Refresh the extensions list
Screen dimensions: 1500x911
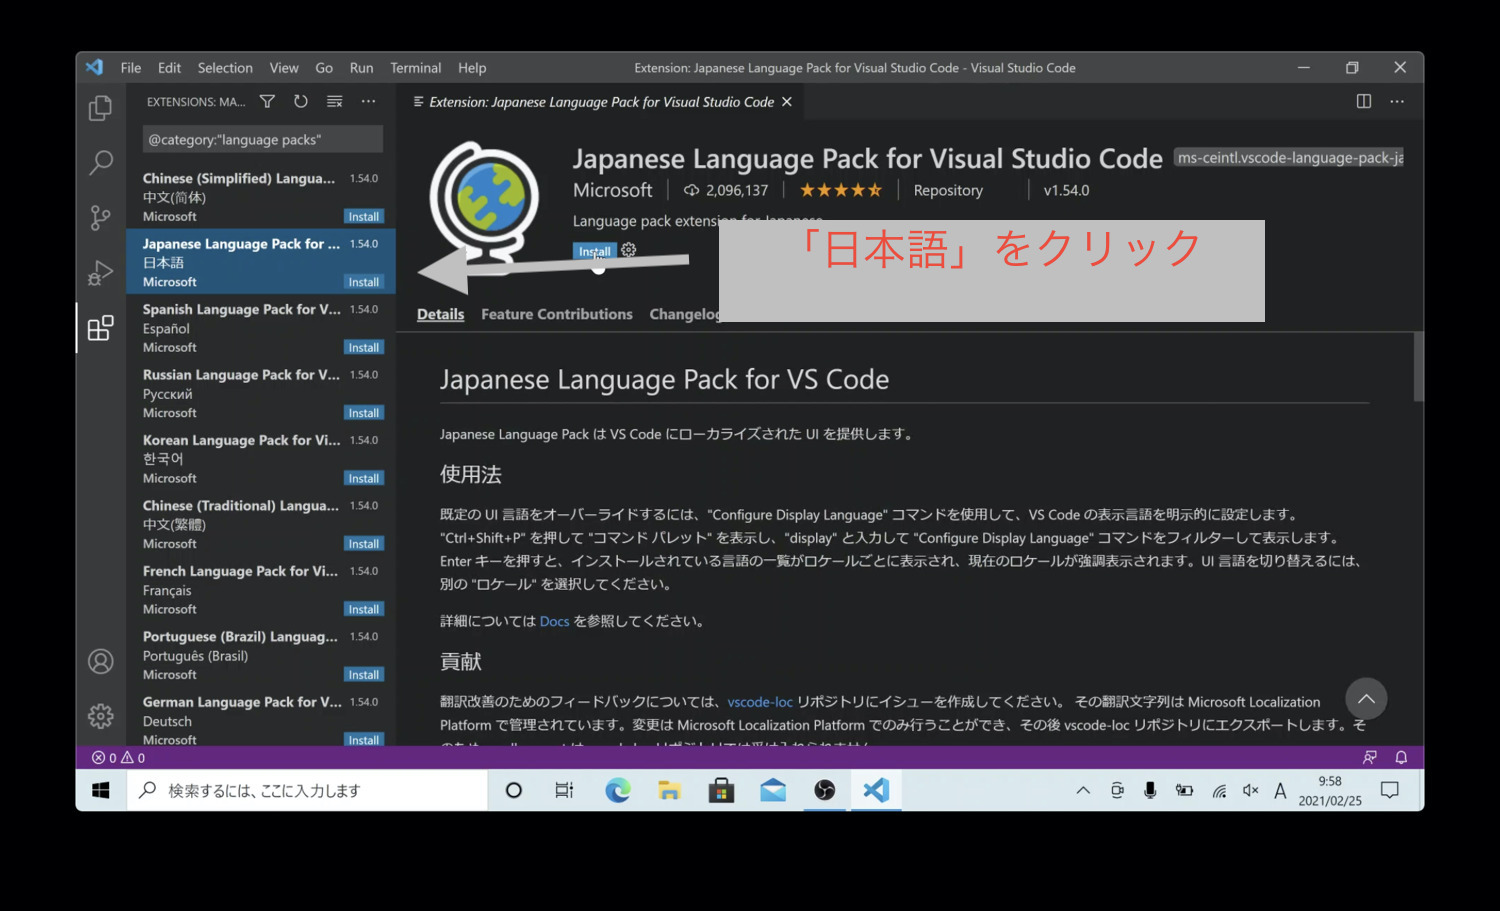point(301,101)
